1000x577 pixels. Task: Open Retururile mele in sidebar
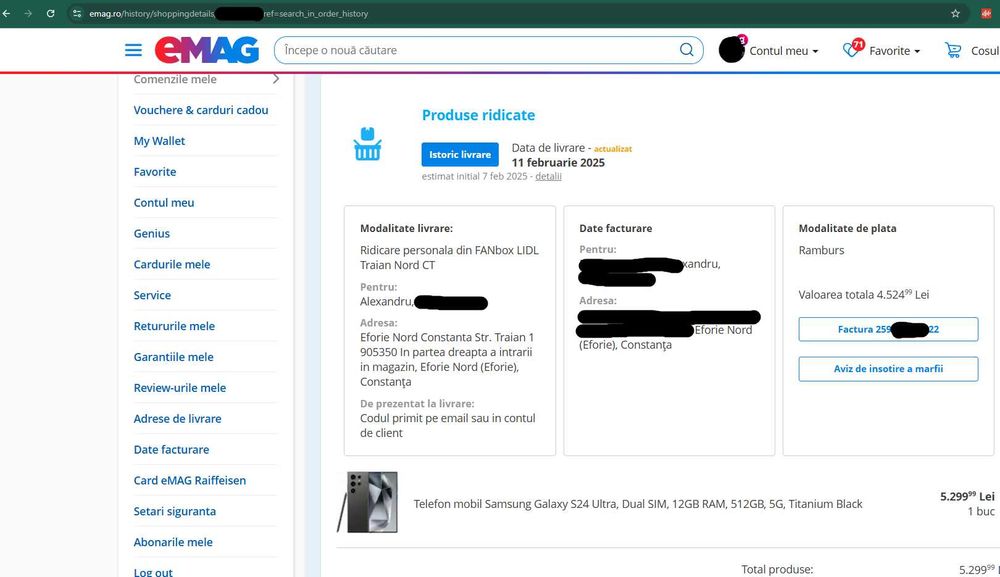coord(174,326)
